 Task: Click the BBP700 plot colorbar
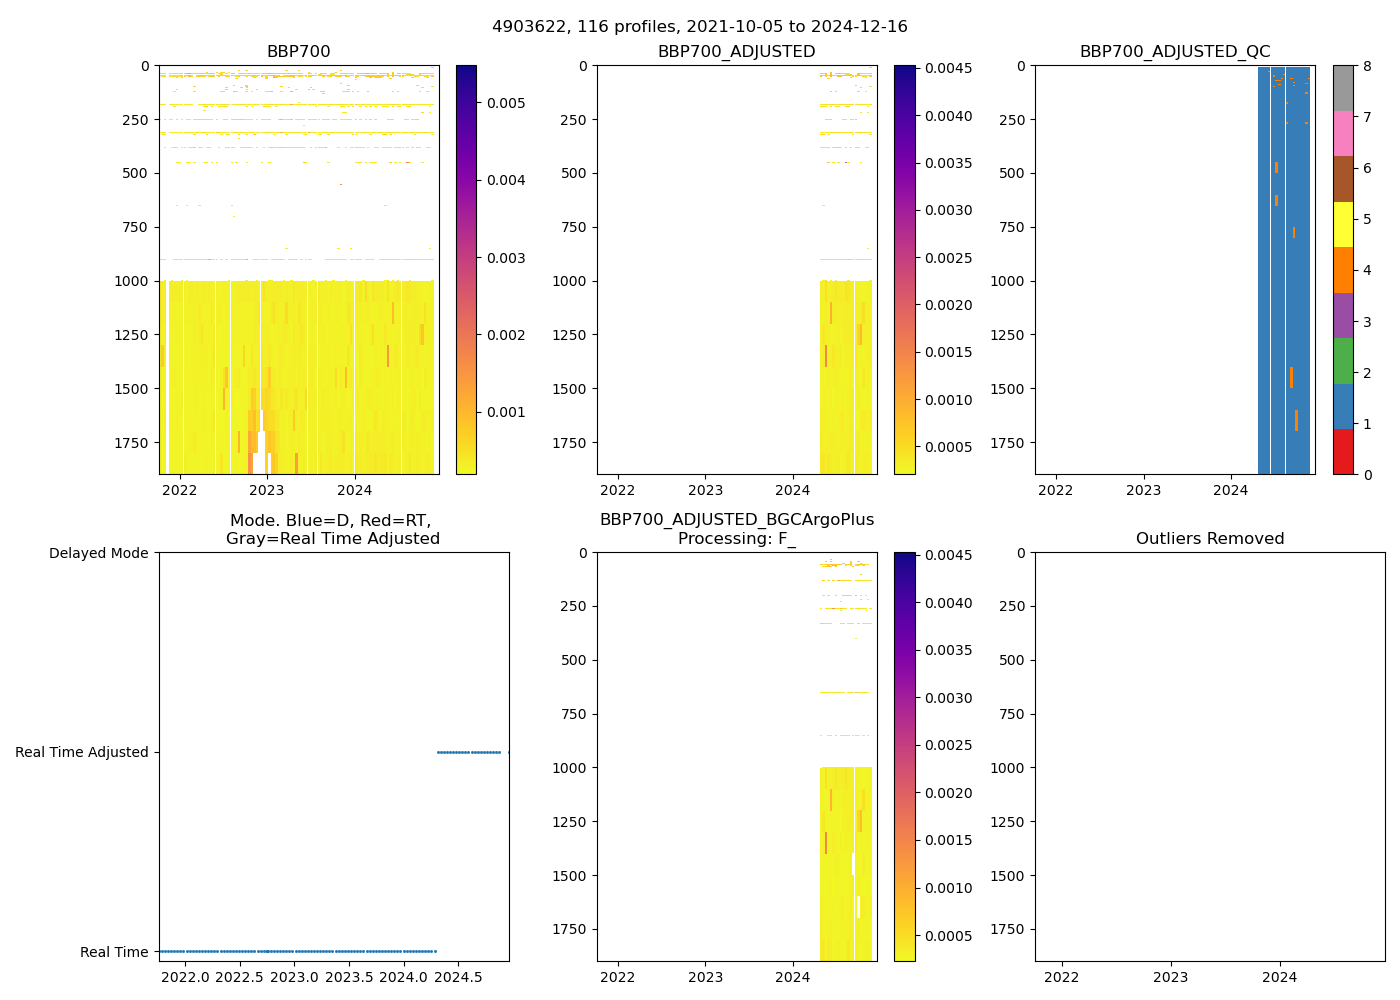pos(466,270)
